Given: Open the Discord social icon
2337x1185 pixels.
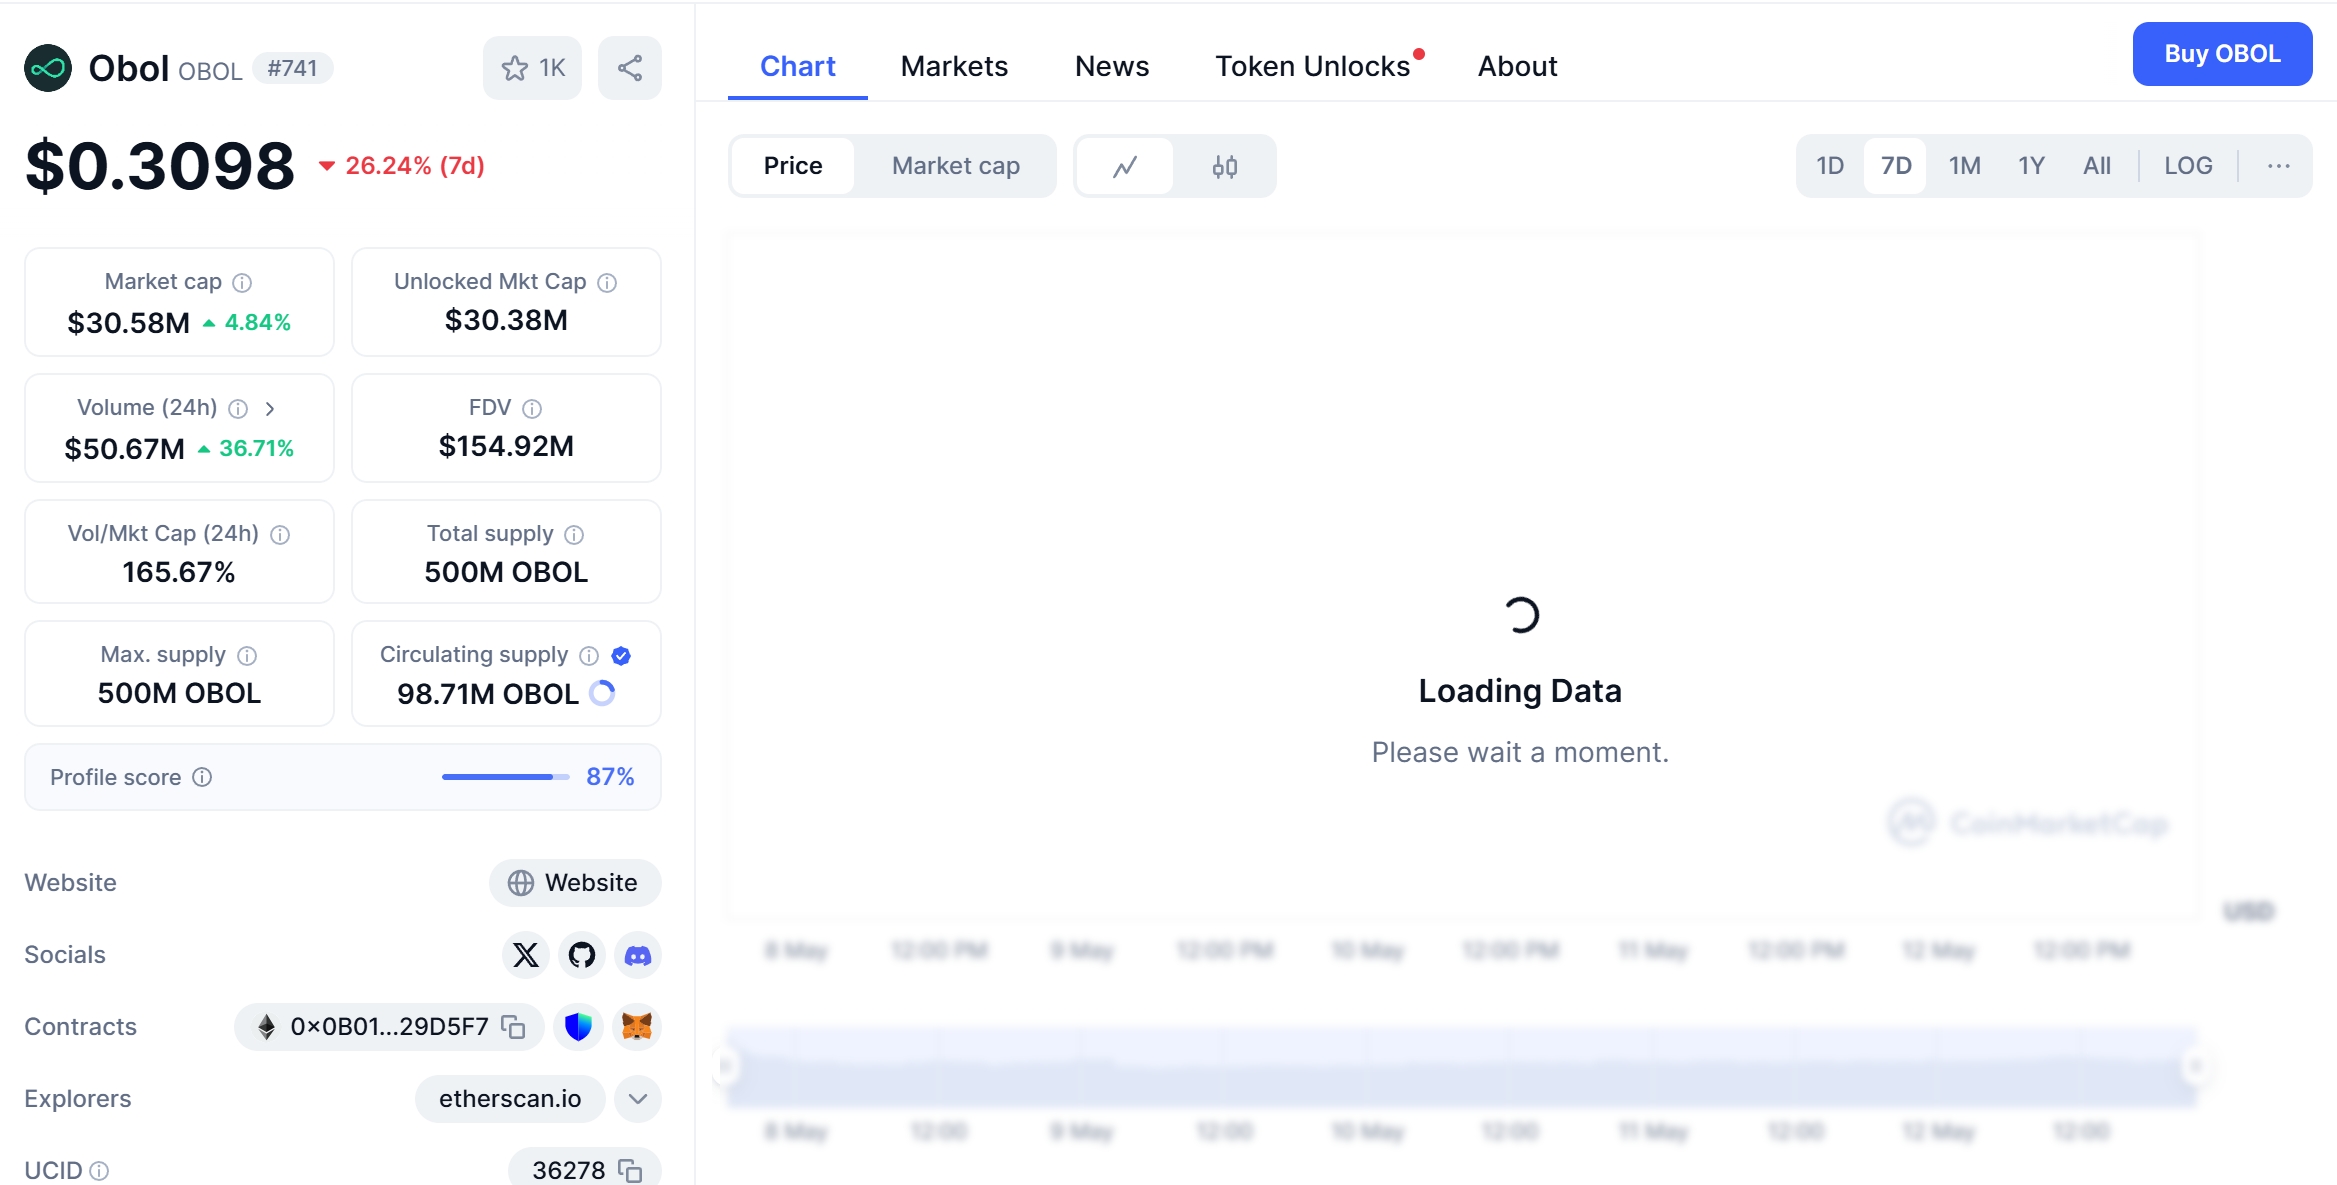Looking at the screenshot, I should (x=637, y=955).
